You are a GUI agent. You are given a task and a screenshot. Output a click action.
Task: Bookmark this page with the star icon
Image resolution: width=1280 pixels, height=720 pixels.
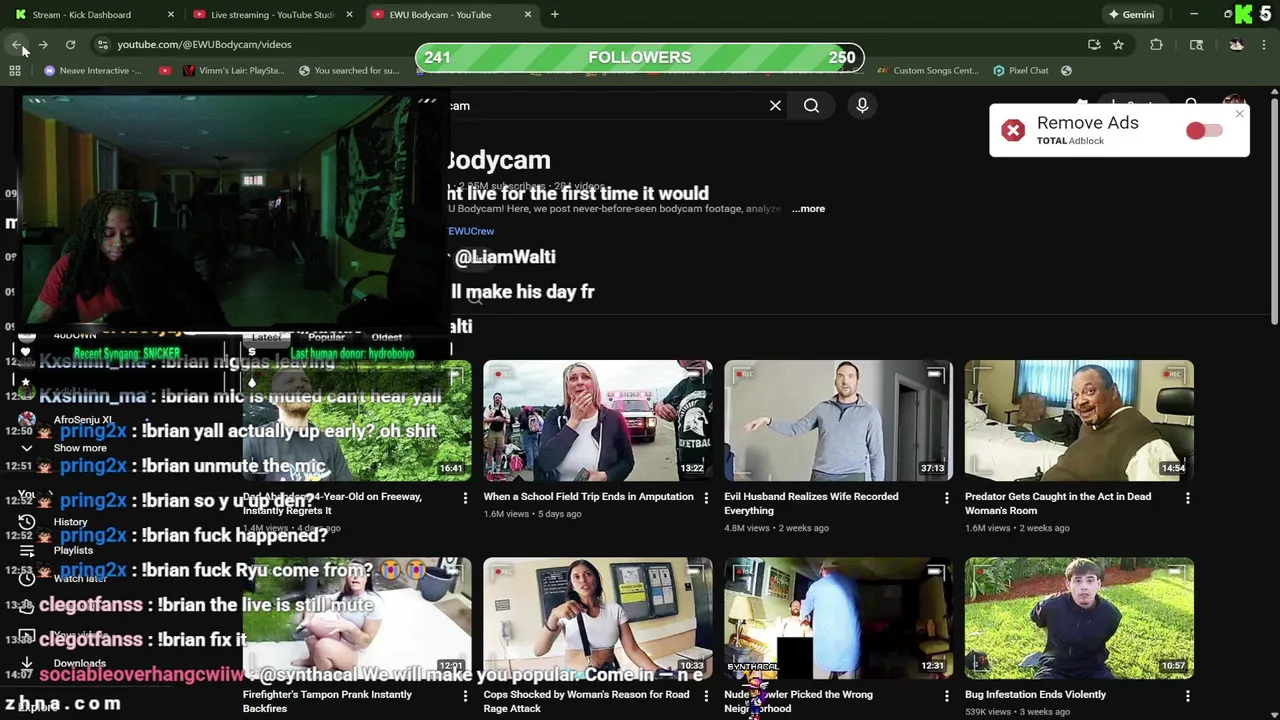[1118, 44]
